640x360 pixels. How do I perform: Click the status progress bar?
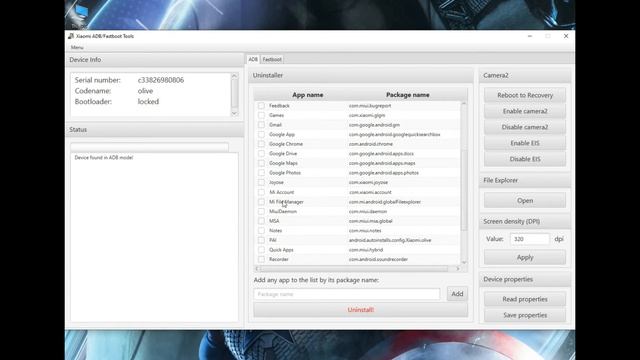coord(149,147)
